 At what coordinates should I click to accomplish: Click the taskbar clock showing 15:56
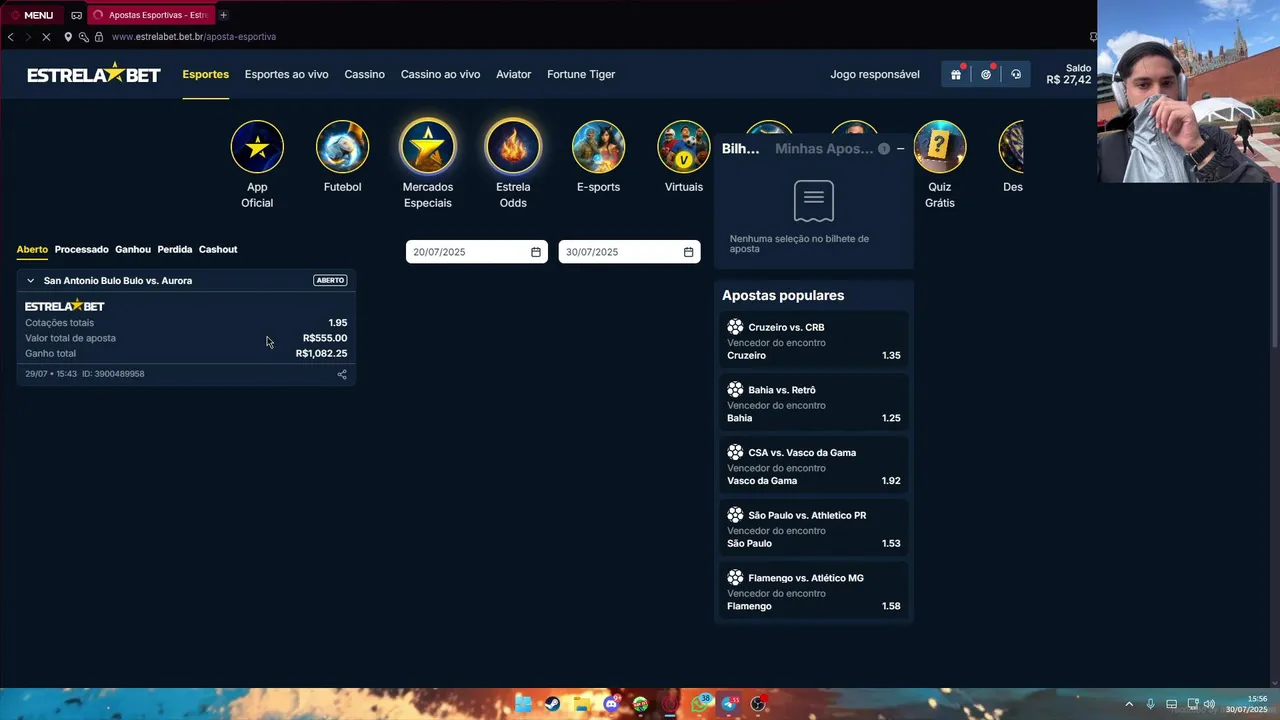click(x=1247, y=704)
